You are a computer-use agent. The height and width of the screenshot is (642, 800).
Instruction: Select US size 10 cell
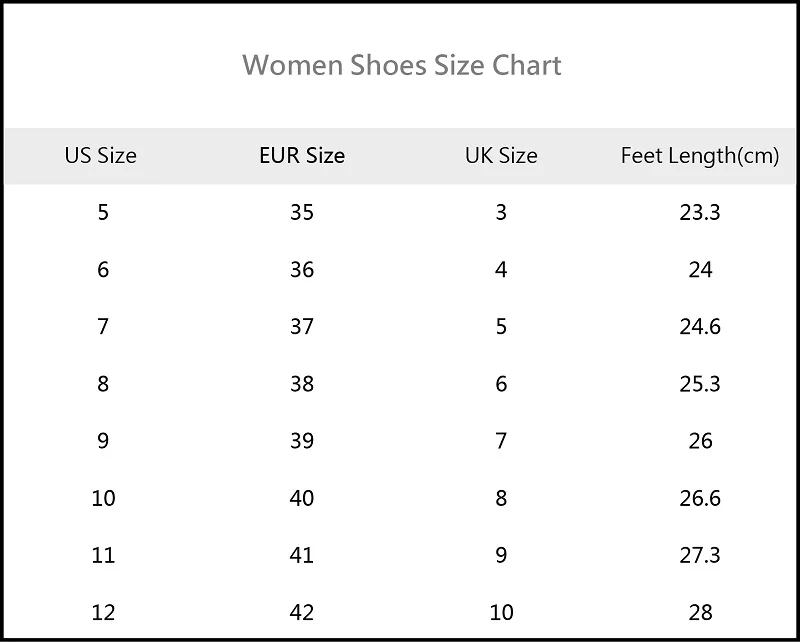click(x=103, y=498)
